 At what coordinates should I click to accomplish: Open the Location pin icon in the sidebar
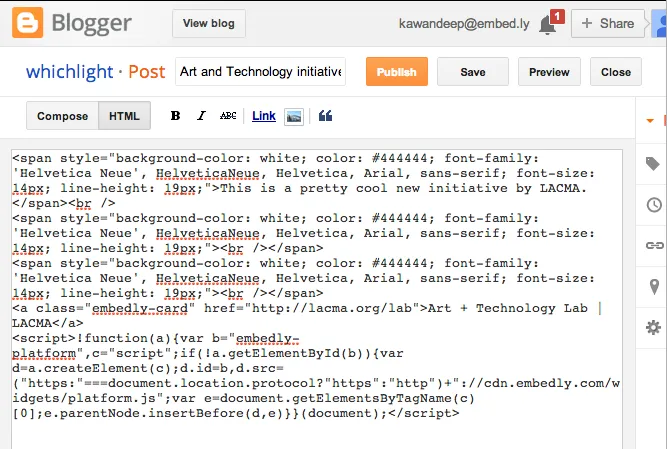pos(654,287)
